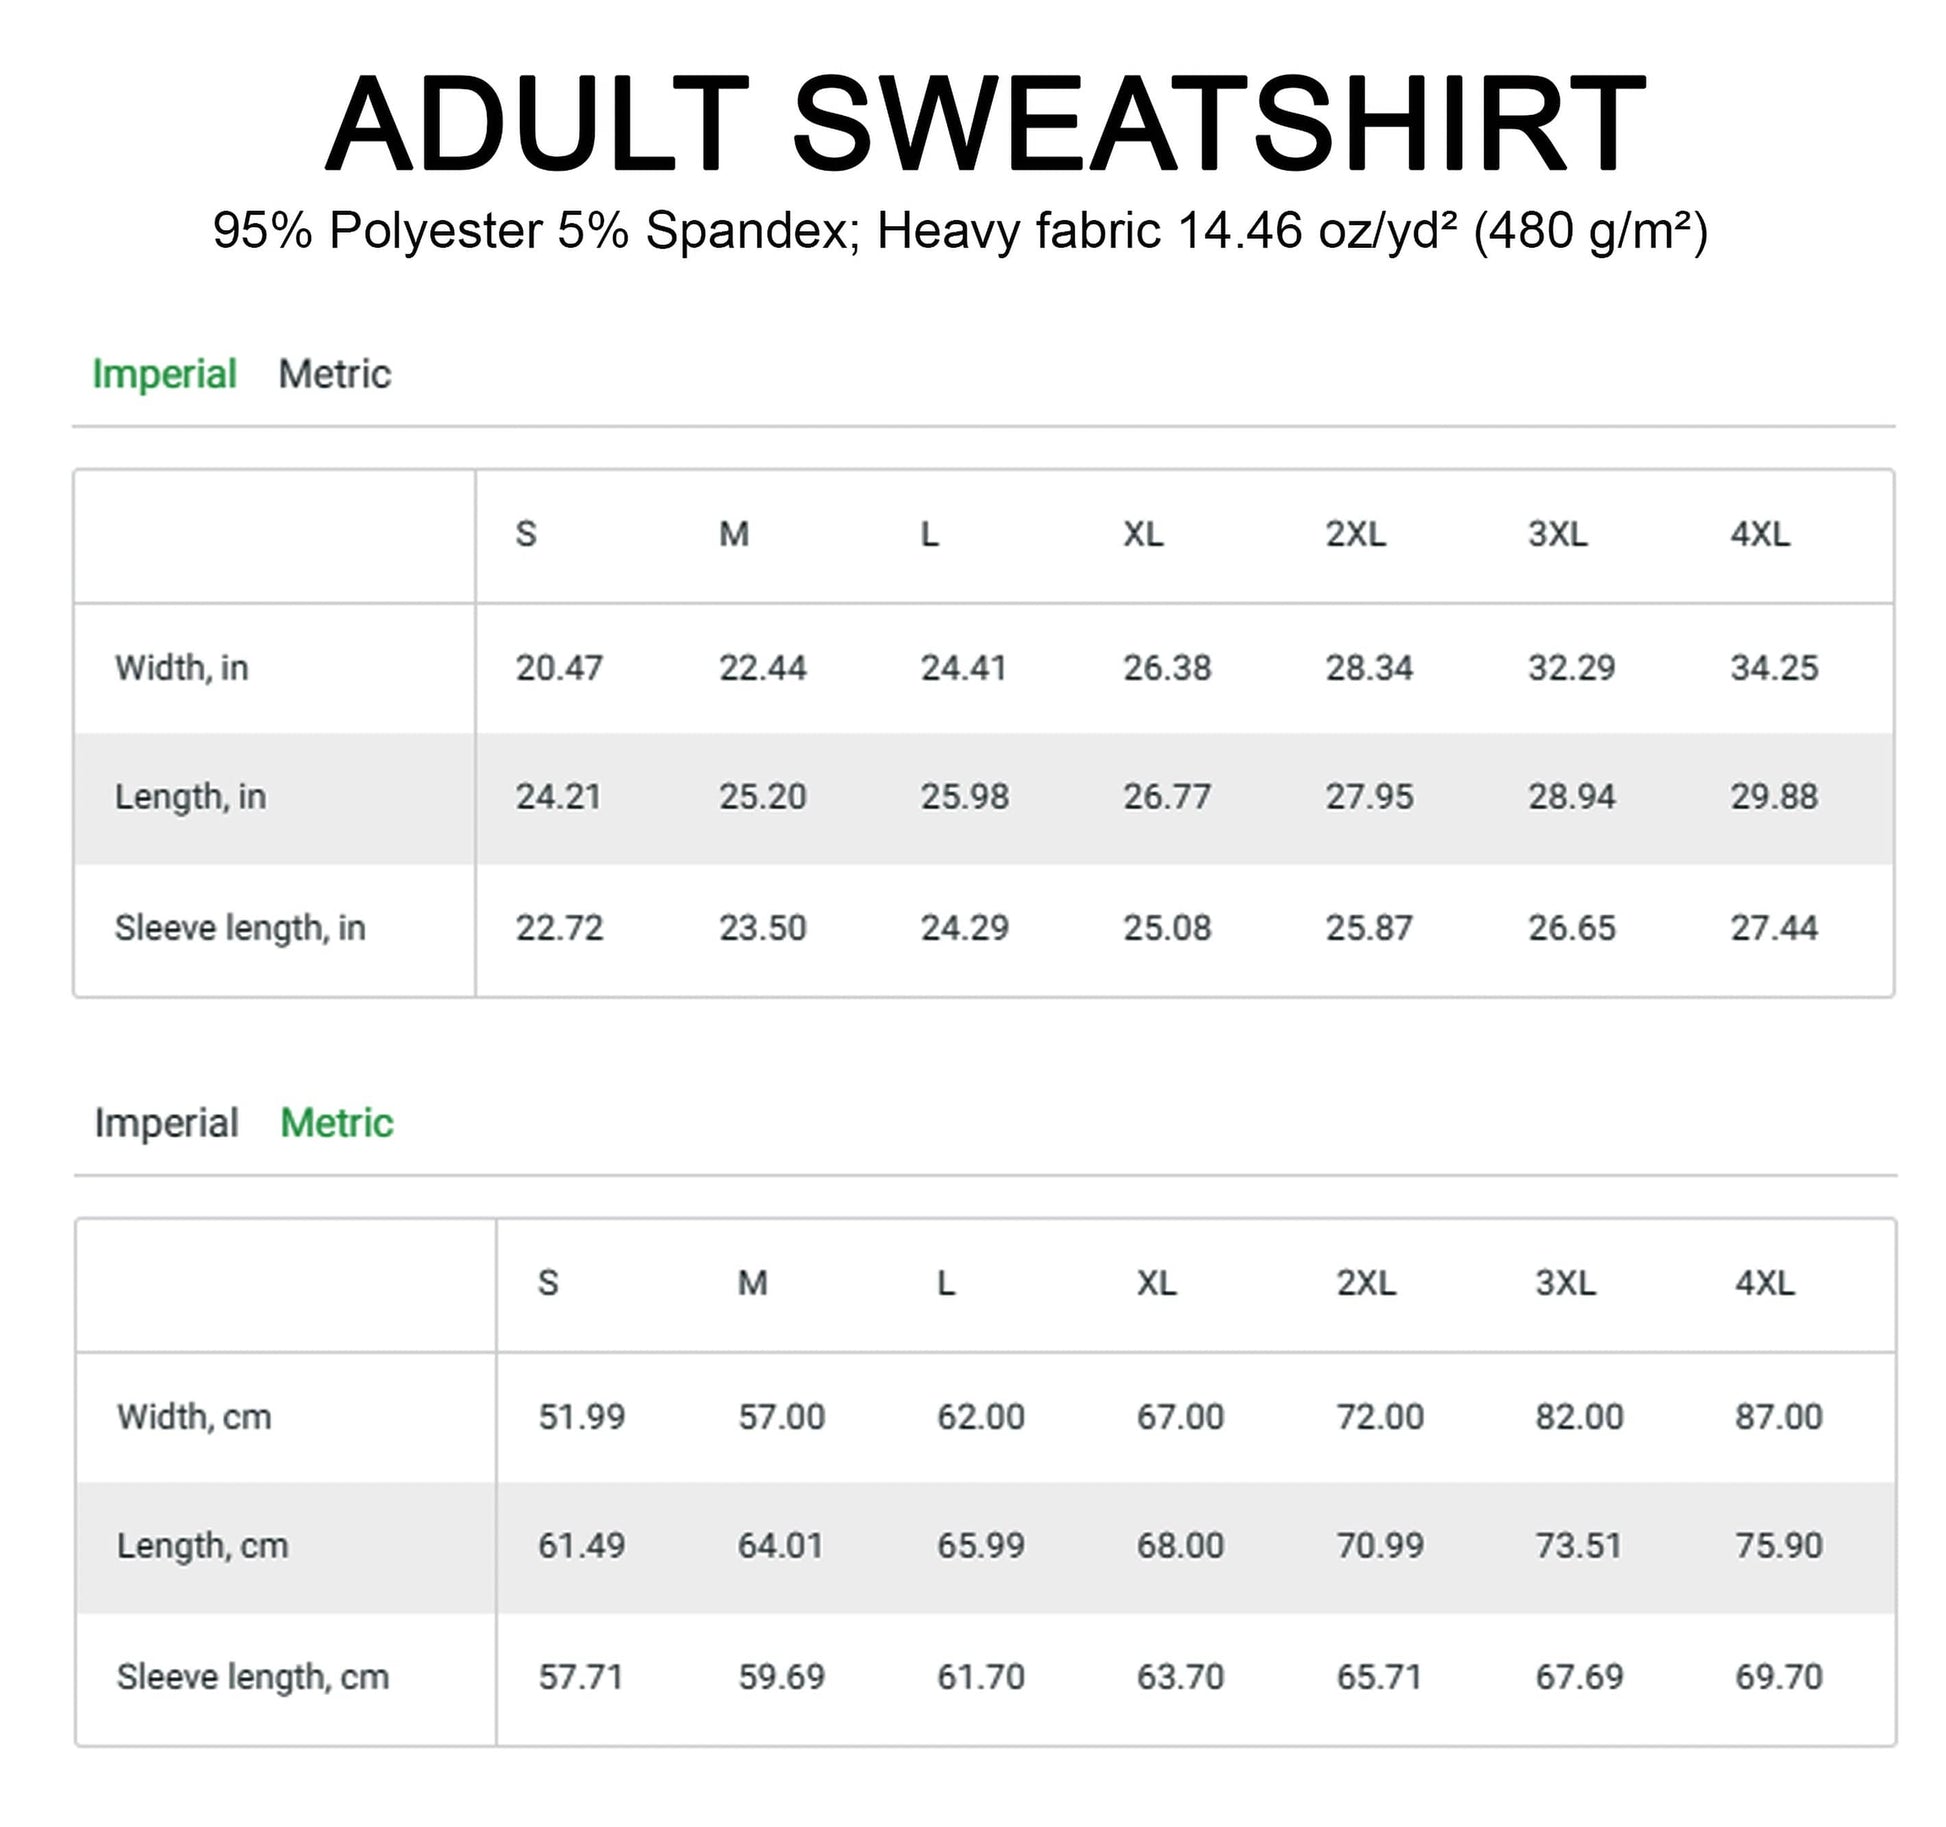The width and height of the screenshot is (1946, 1827).
Task: Click the 64.01 length value for size M
Action: click(780, 1546)
